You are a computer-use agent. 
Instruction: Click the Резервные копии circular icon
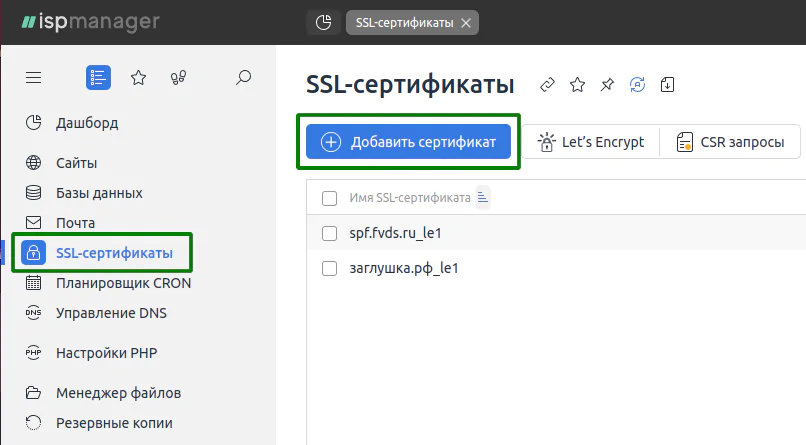point(33,422)
